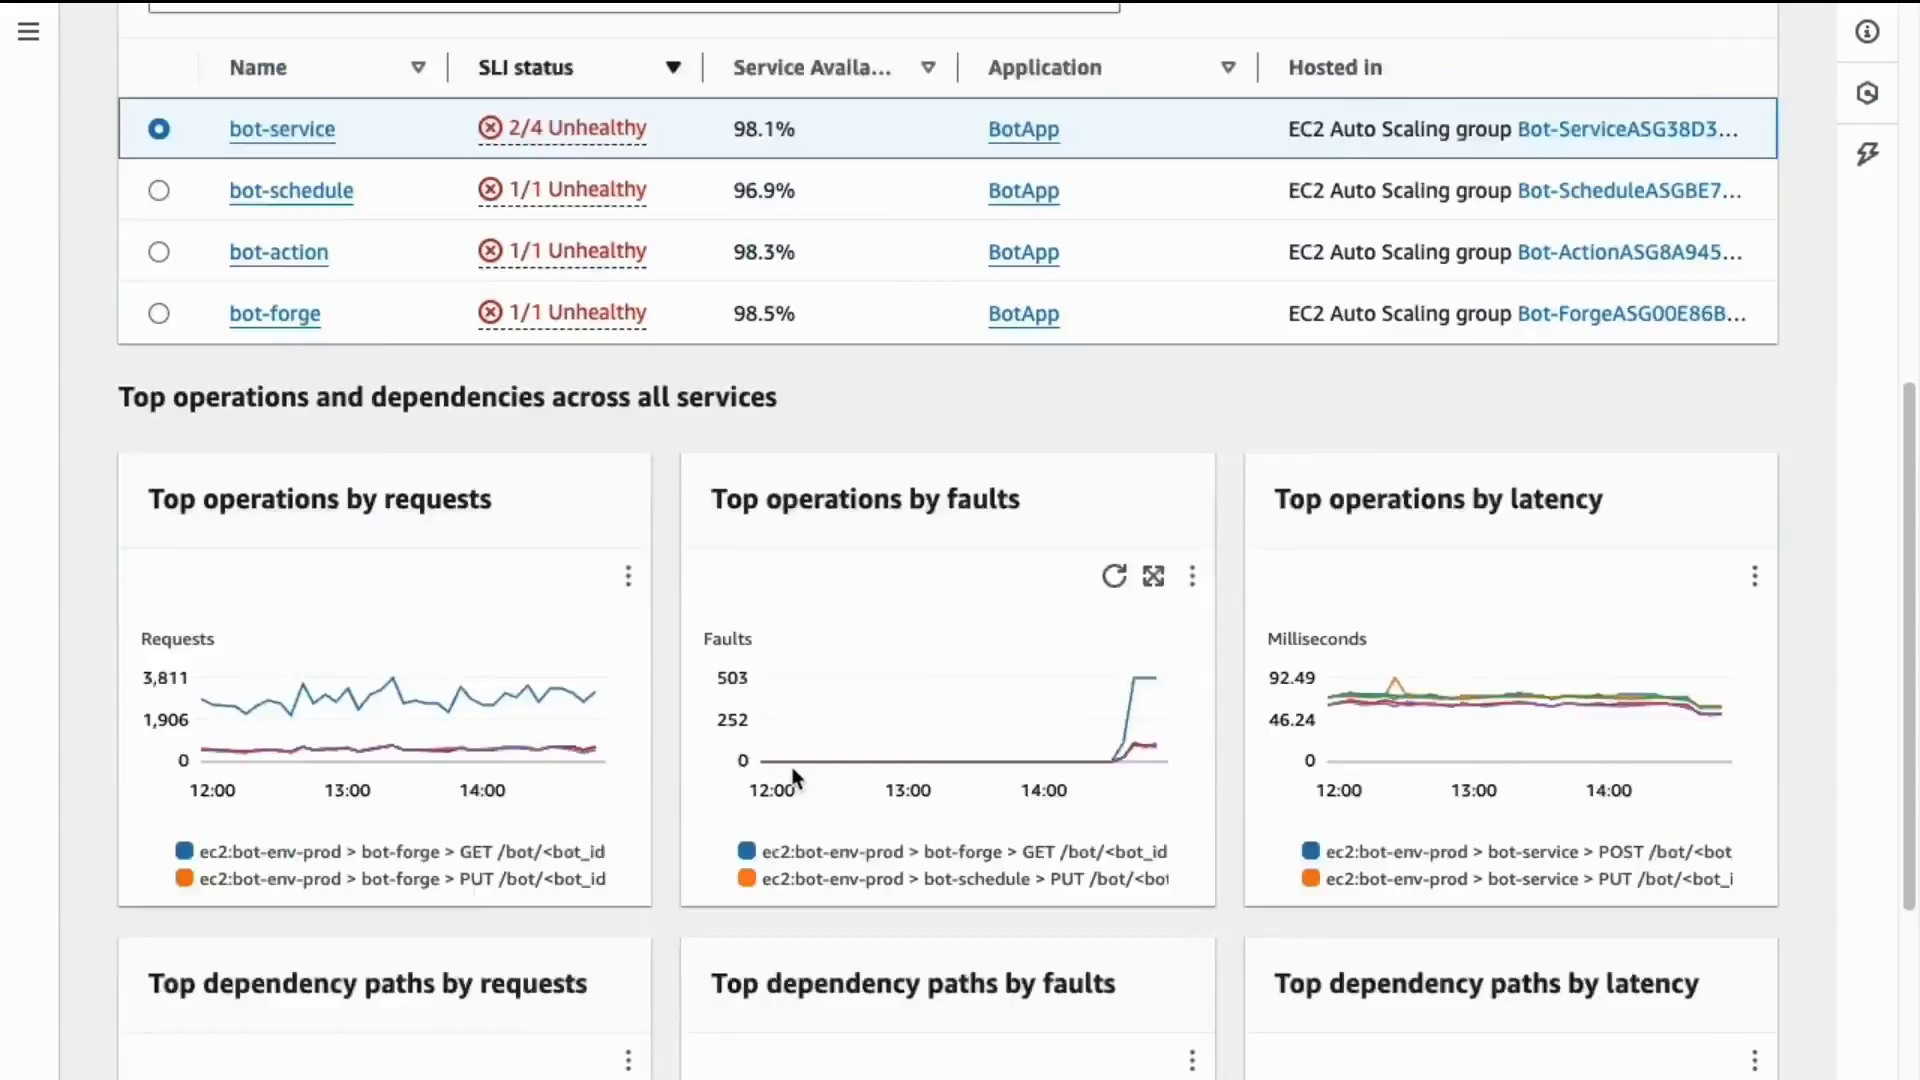The image size is (1920, 1080).
Task: Enlarge the Top operations by faults chart
Action: click(1154, 576)
